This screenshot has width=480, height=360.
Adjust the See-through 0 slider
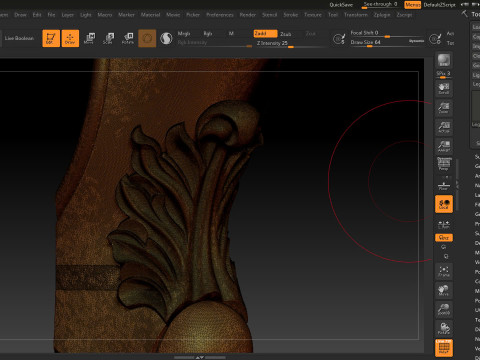[x=380, y=5]
